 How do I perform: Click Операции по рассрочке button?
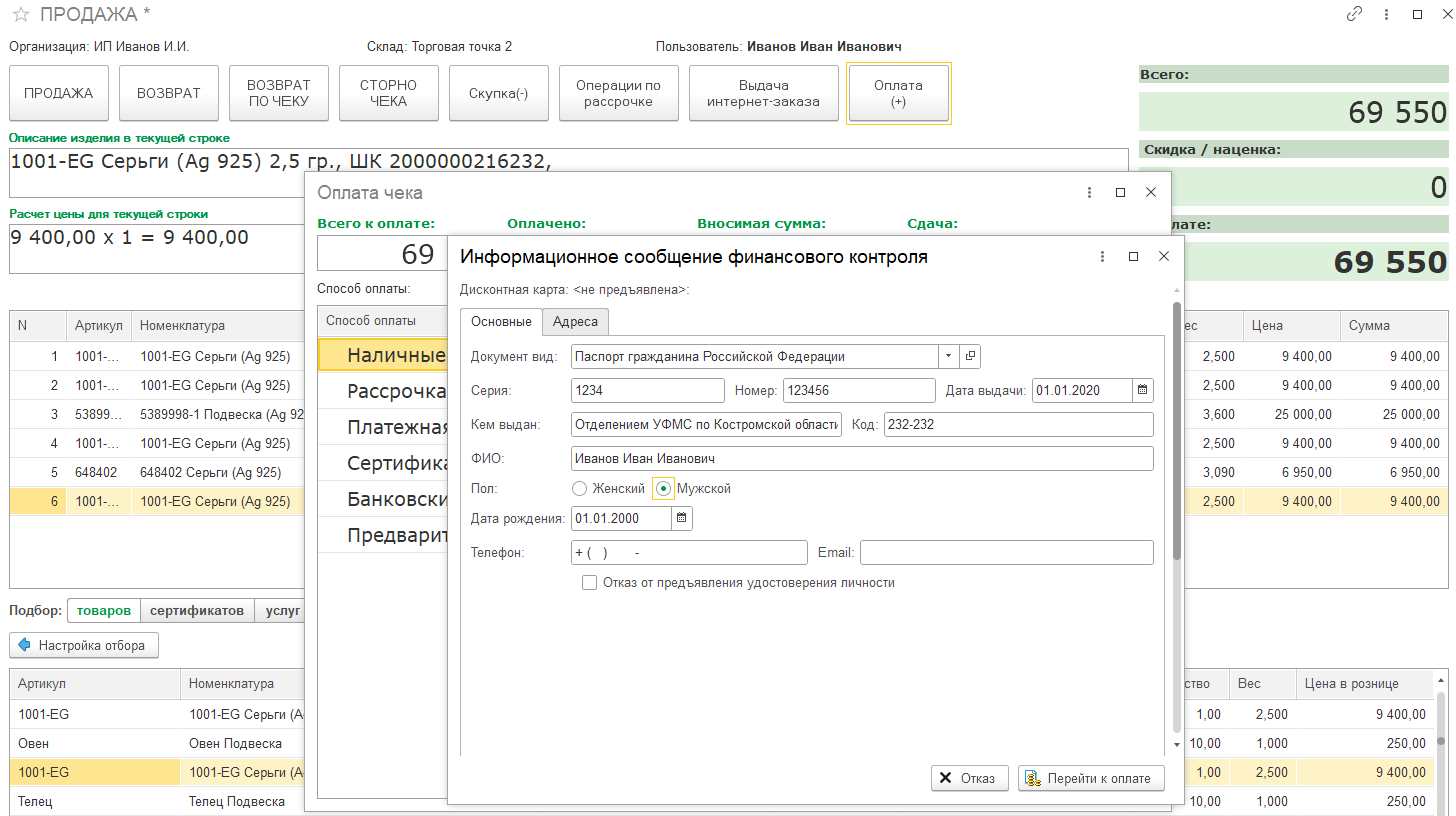point(618,94)
